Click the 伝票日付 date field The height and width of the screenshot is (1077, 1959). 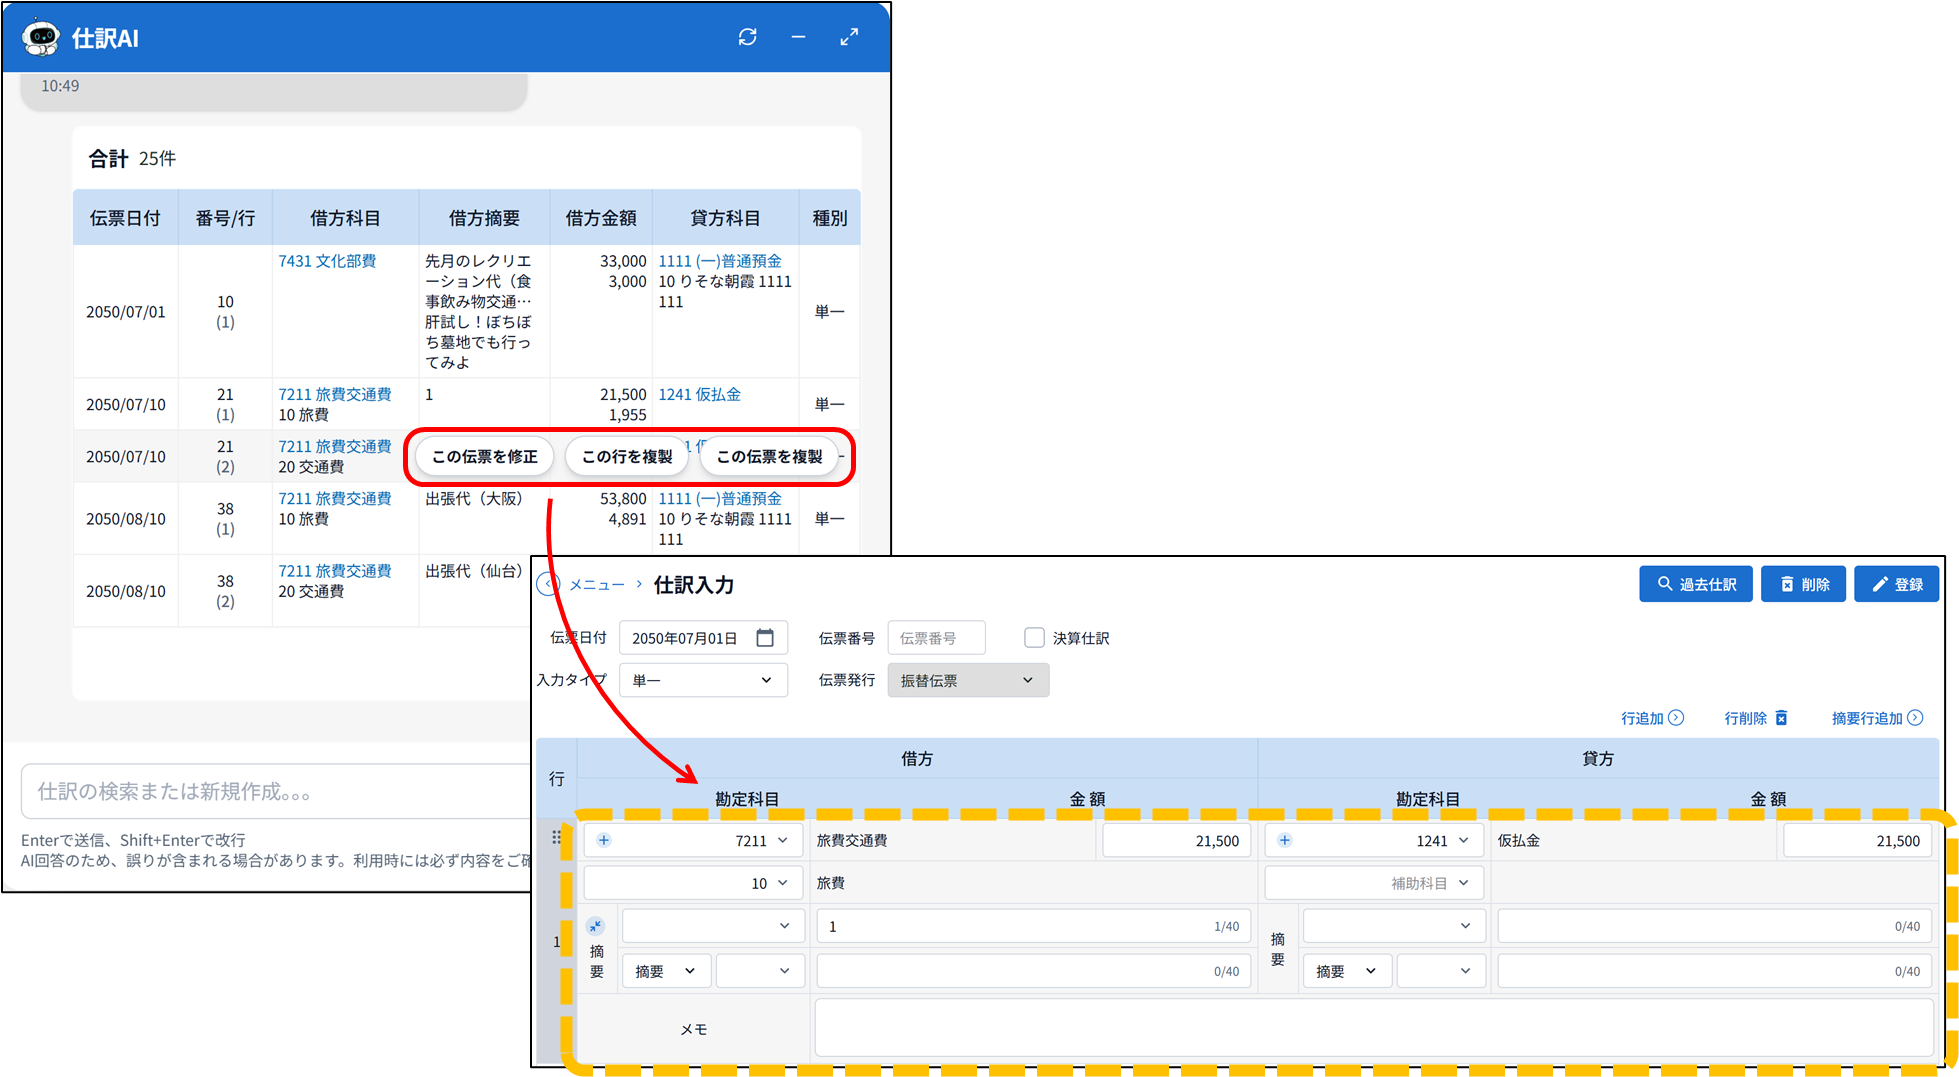[x=703, y=638]
